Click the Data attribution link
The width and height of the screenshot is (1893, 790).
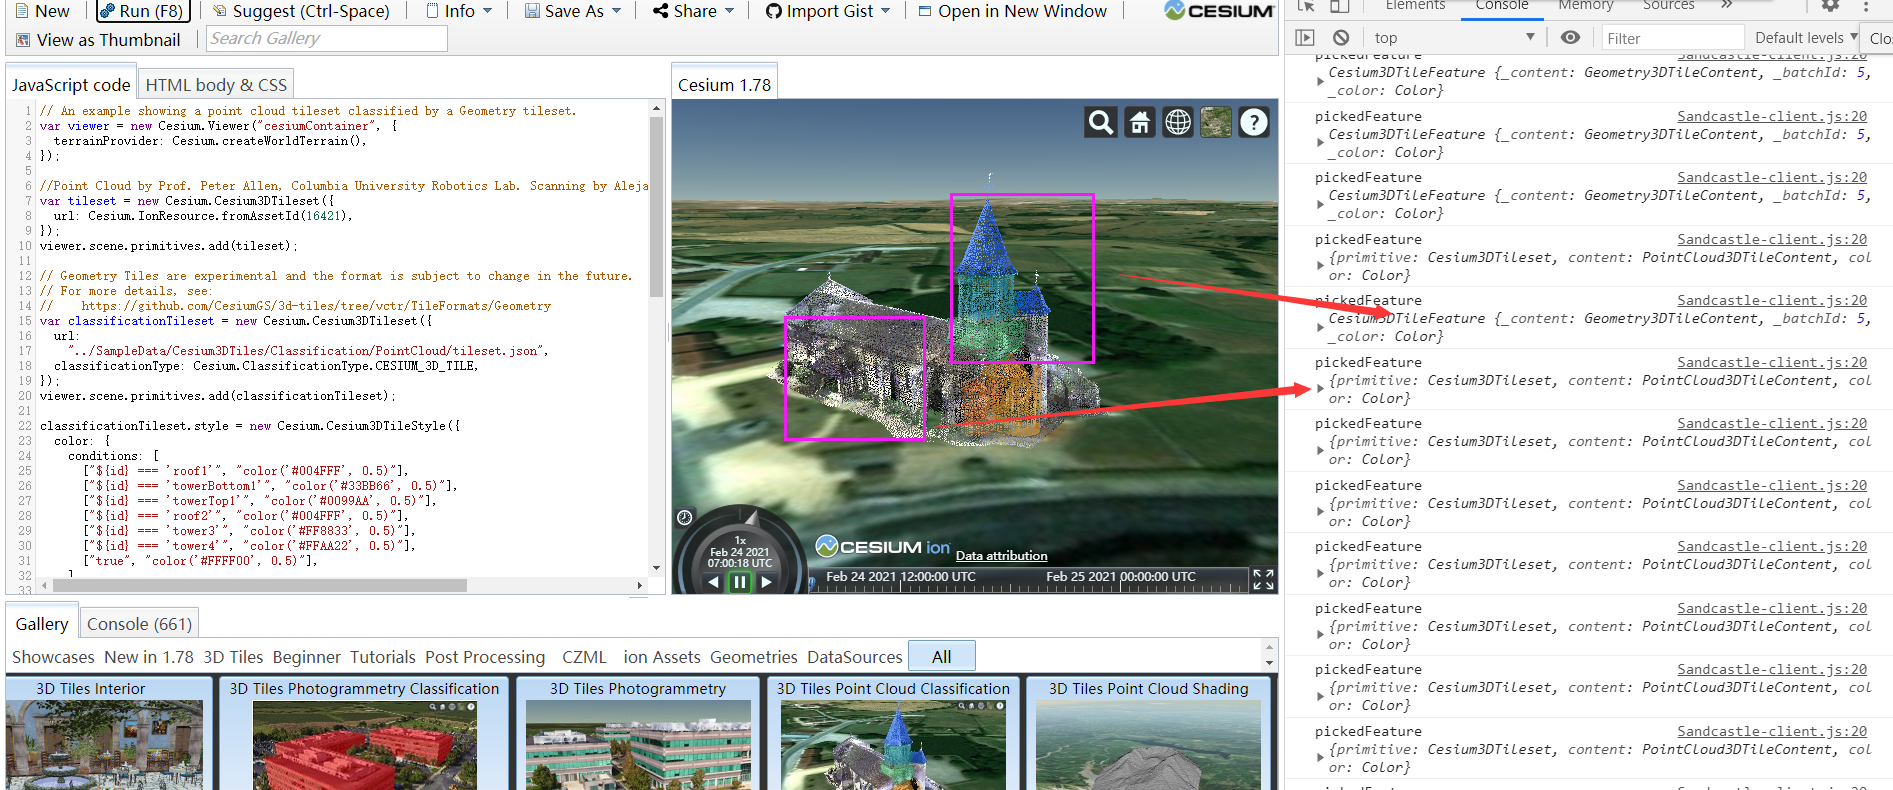click(x=1001, y=556)
